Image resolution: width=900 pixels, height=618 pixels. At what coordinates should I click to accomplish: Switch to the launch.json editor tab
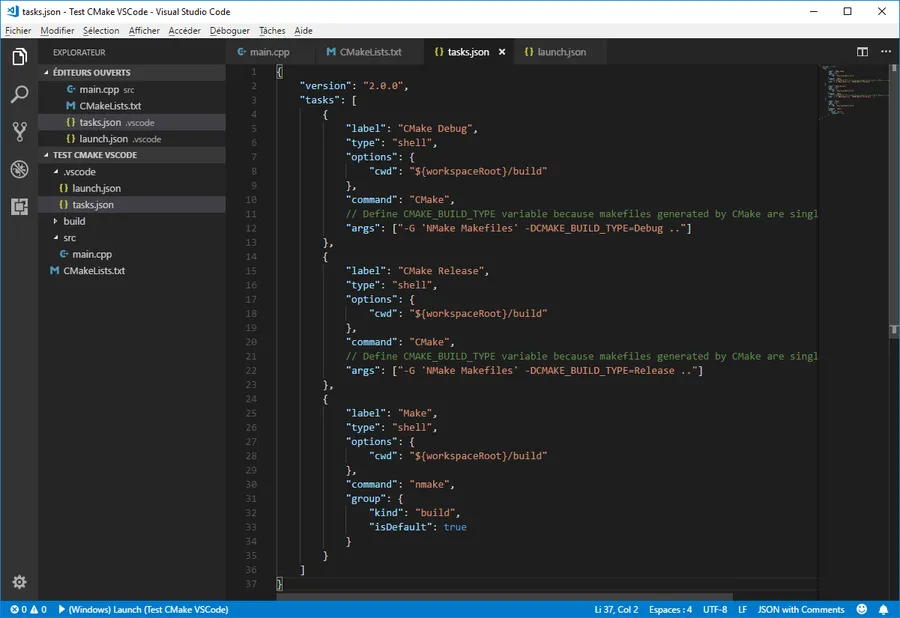pos(561,52)
